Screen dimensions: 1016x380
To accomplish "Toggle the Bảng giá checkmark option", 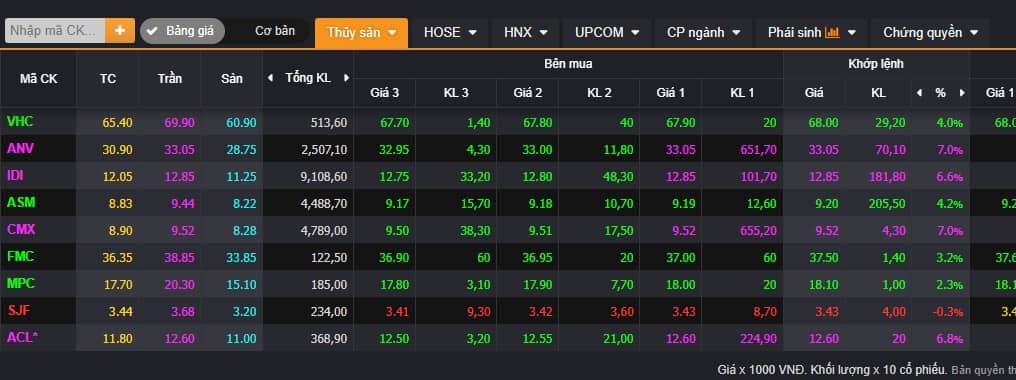I will coord(182,31).
